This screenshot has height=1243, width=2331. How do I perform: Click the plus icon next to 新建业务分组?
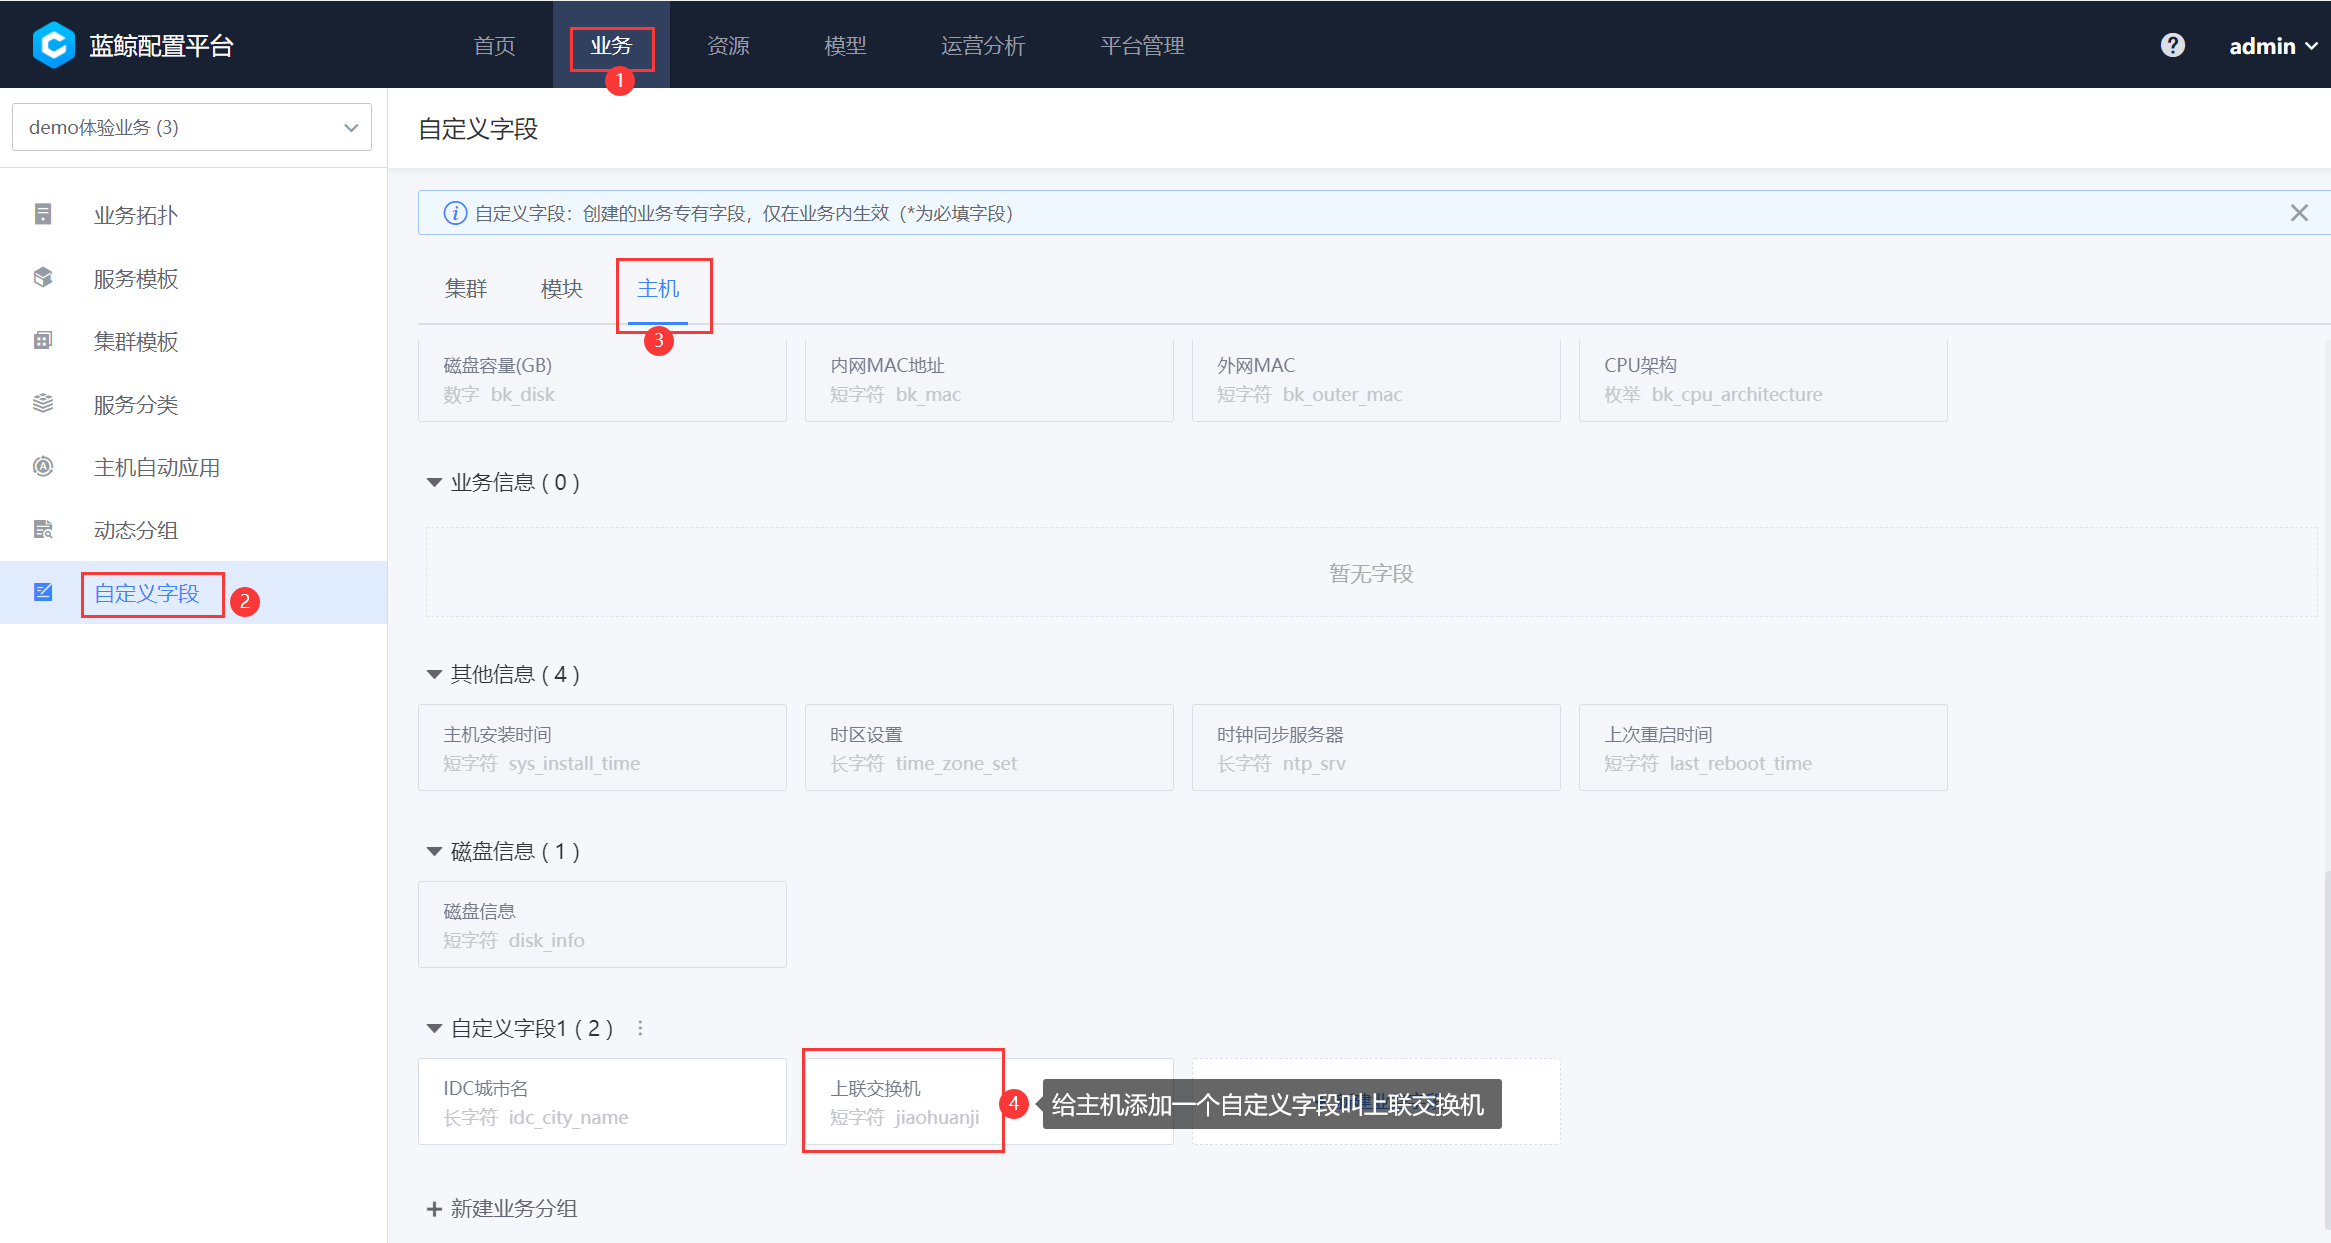point(434,1209)
